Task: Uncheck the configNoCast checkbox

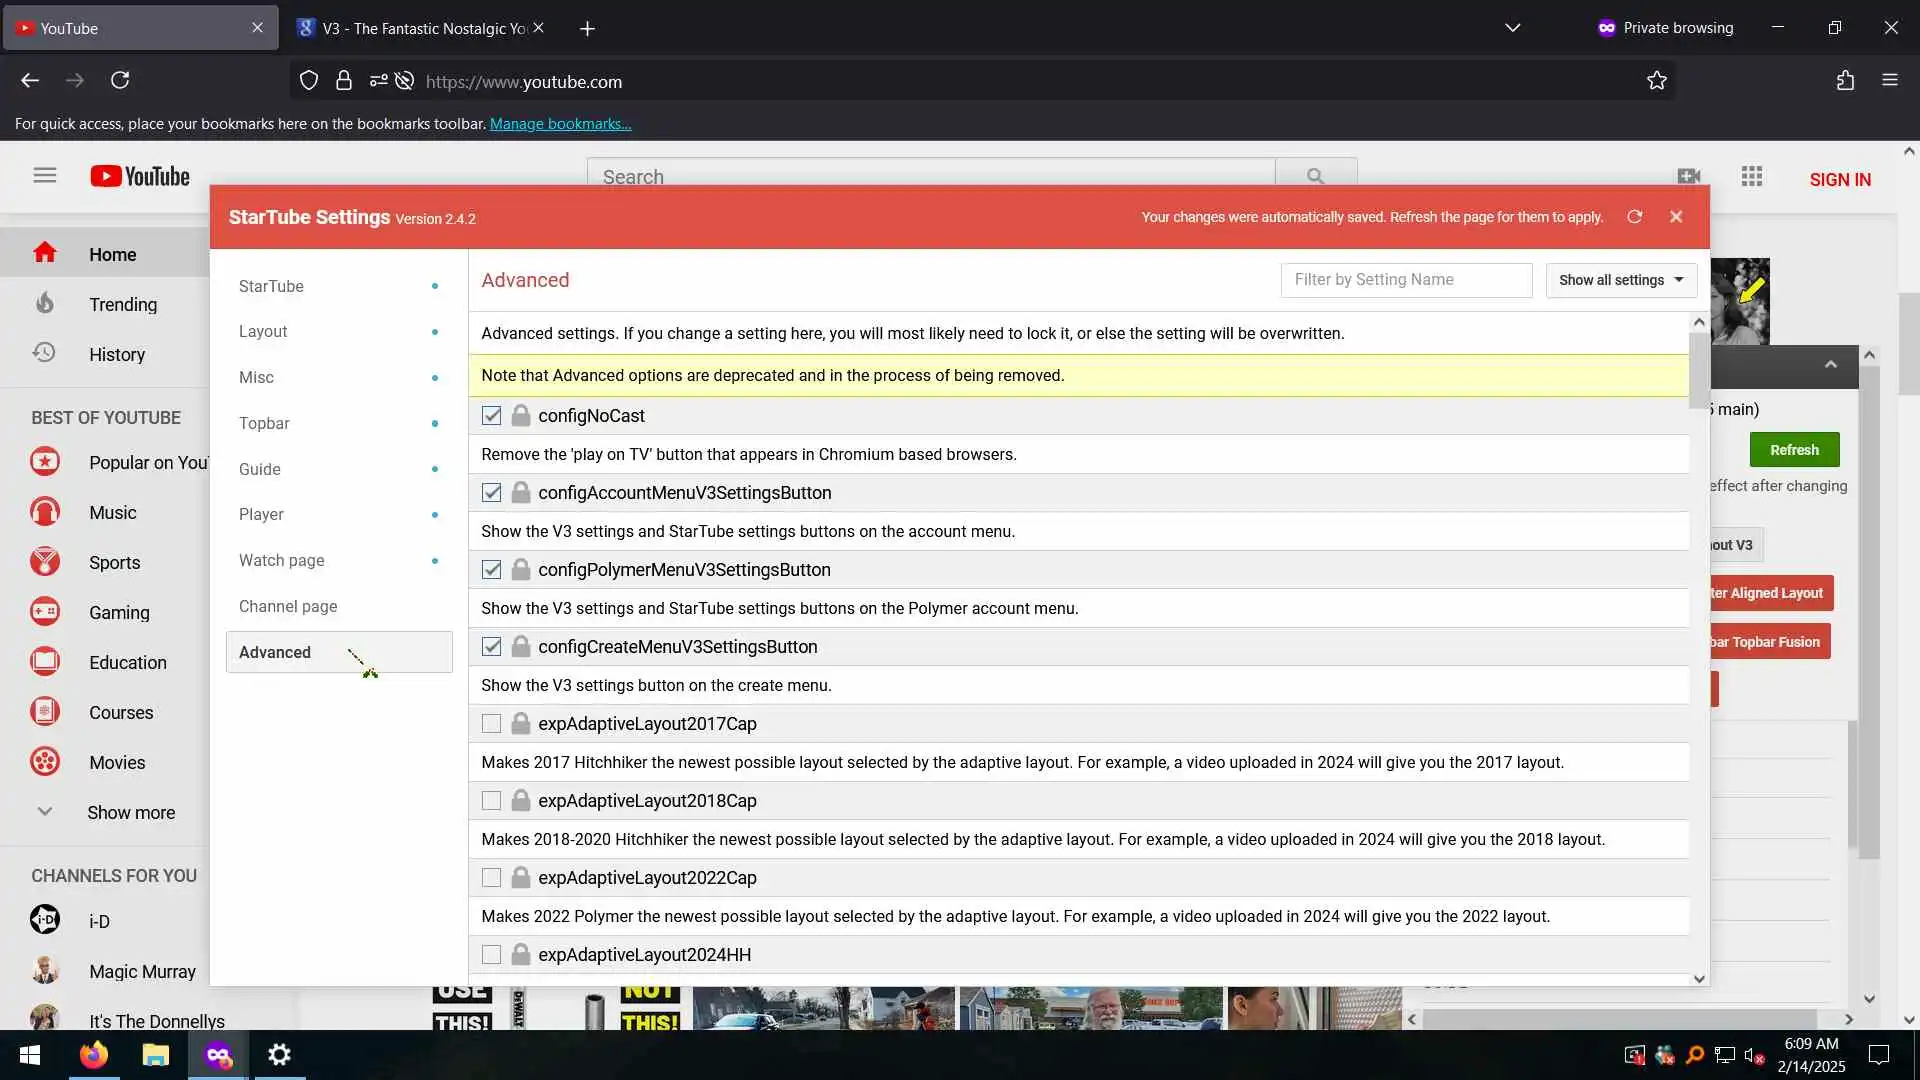Action: [x=491, y=416]
